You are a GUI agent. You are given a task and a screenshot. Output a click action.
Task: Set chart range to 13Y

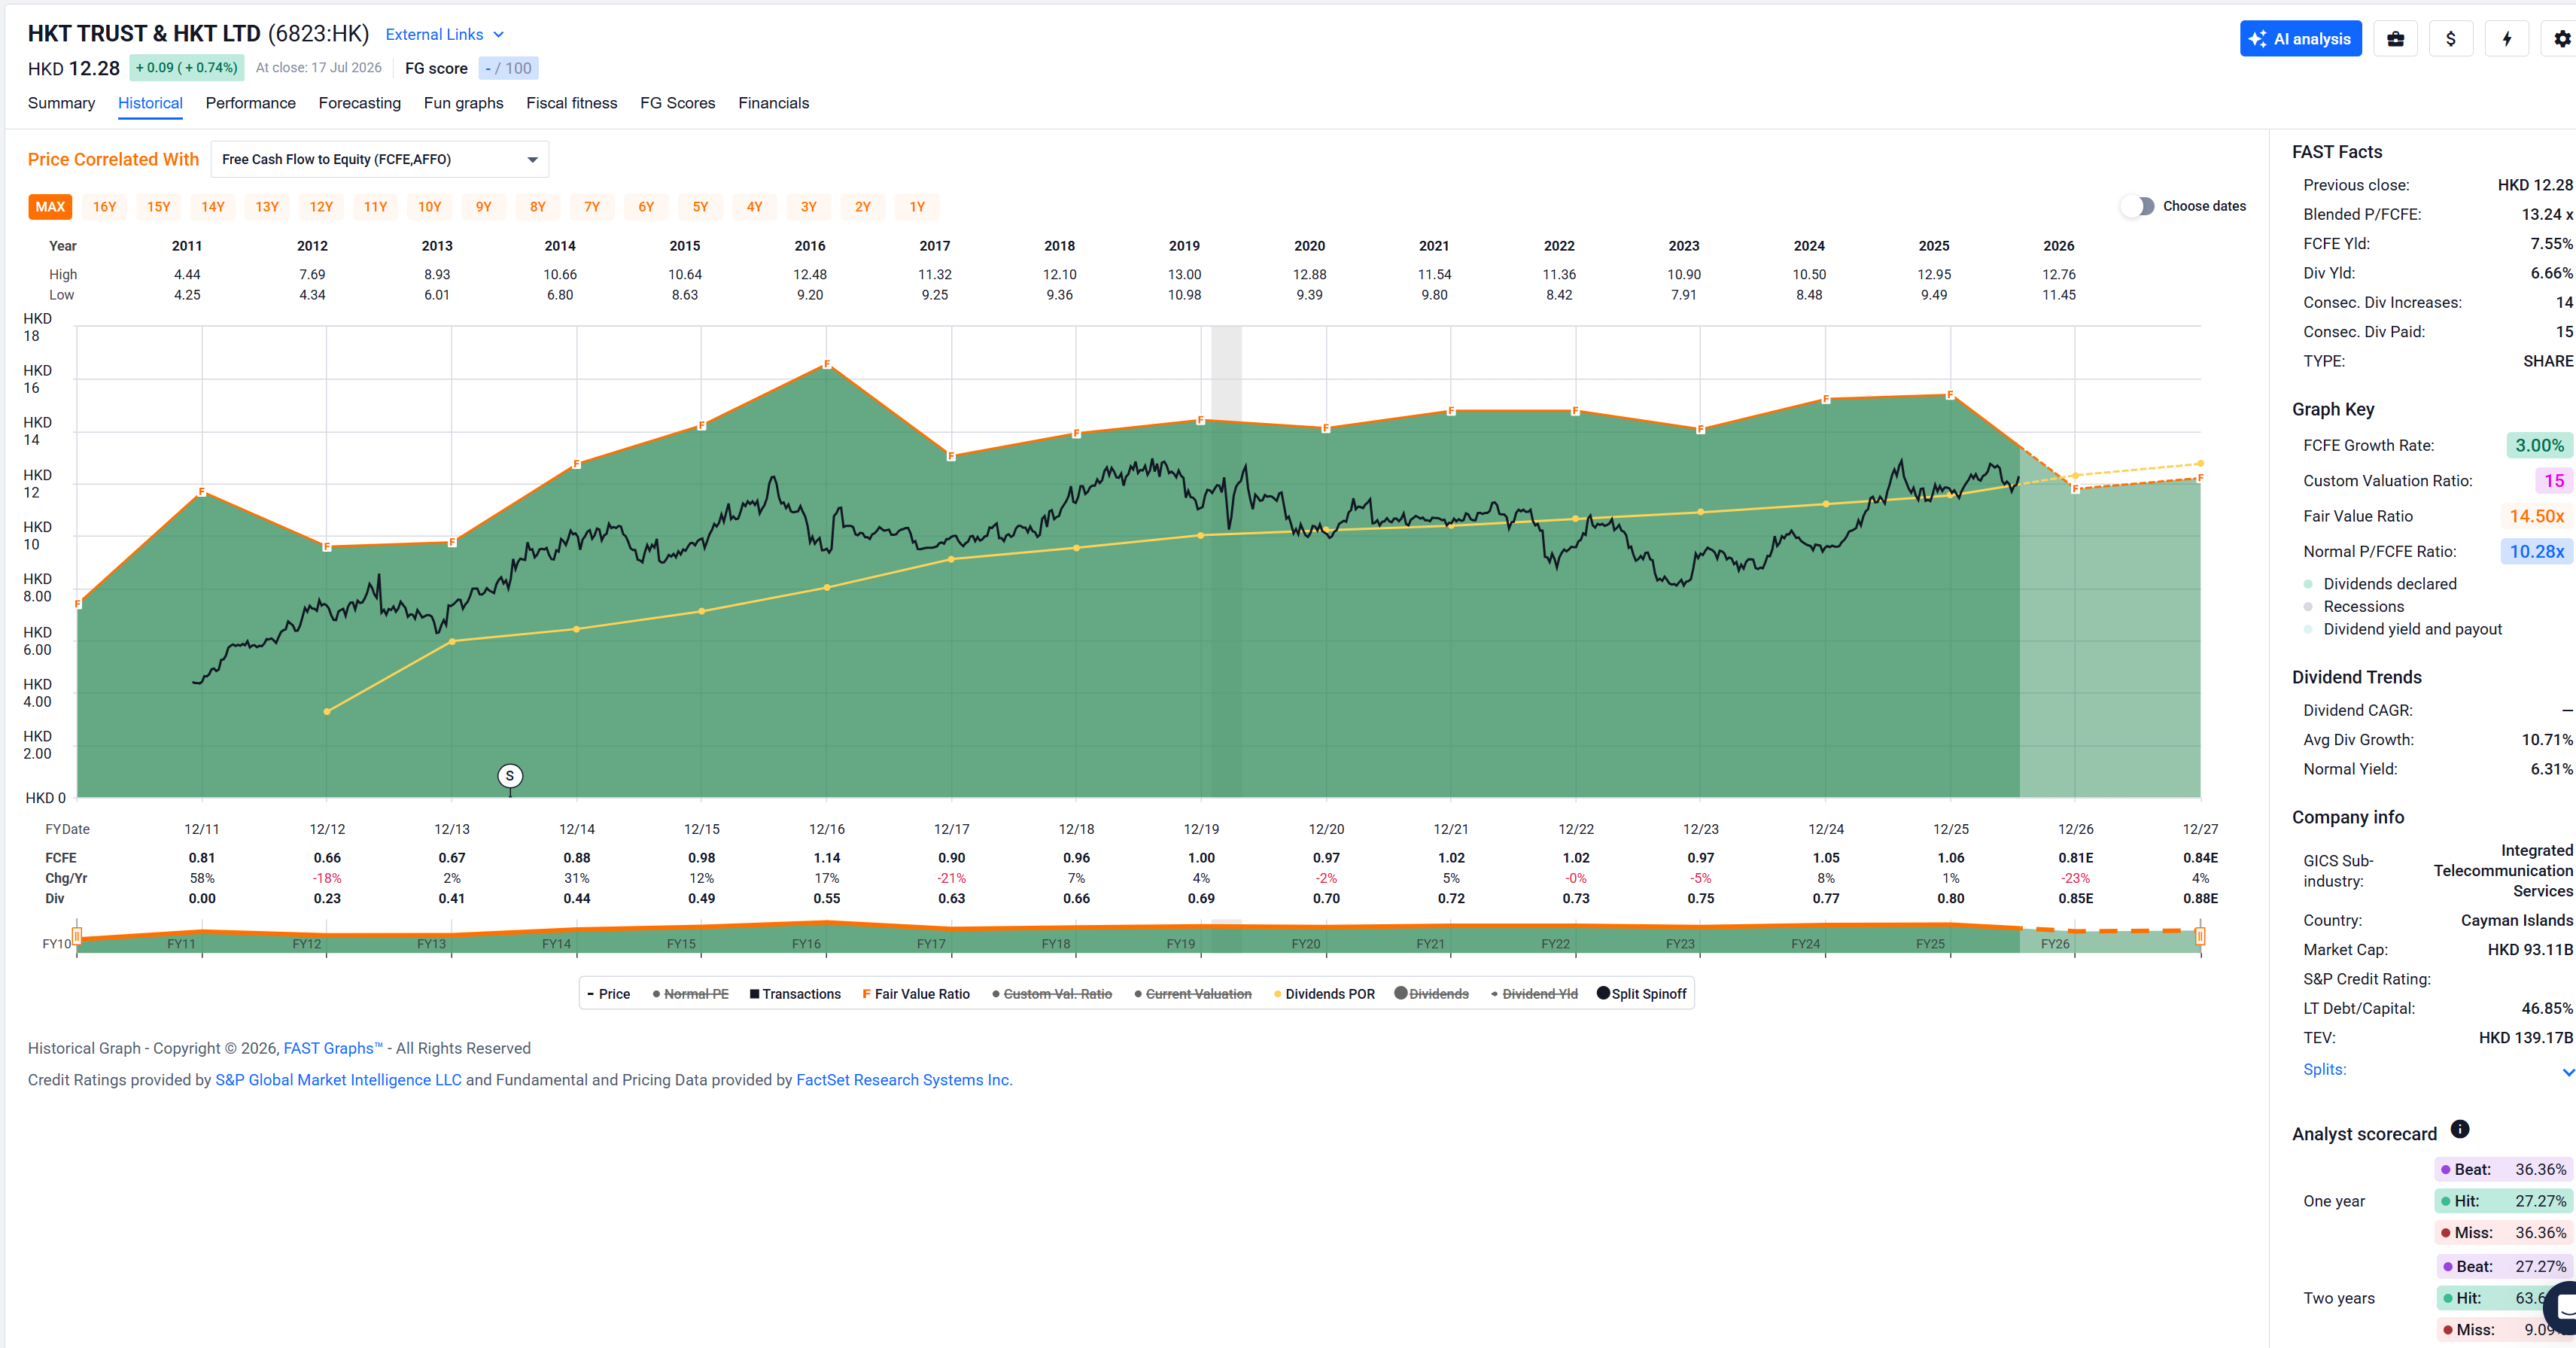[267, 207]
